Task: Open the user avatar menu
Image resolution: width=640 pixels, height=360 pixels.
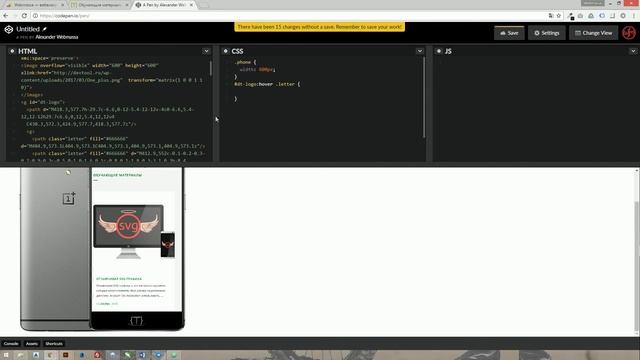Action: tap(629, 33)
